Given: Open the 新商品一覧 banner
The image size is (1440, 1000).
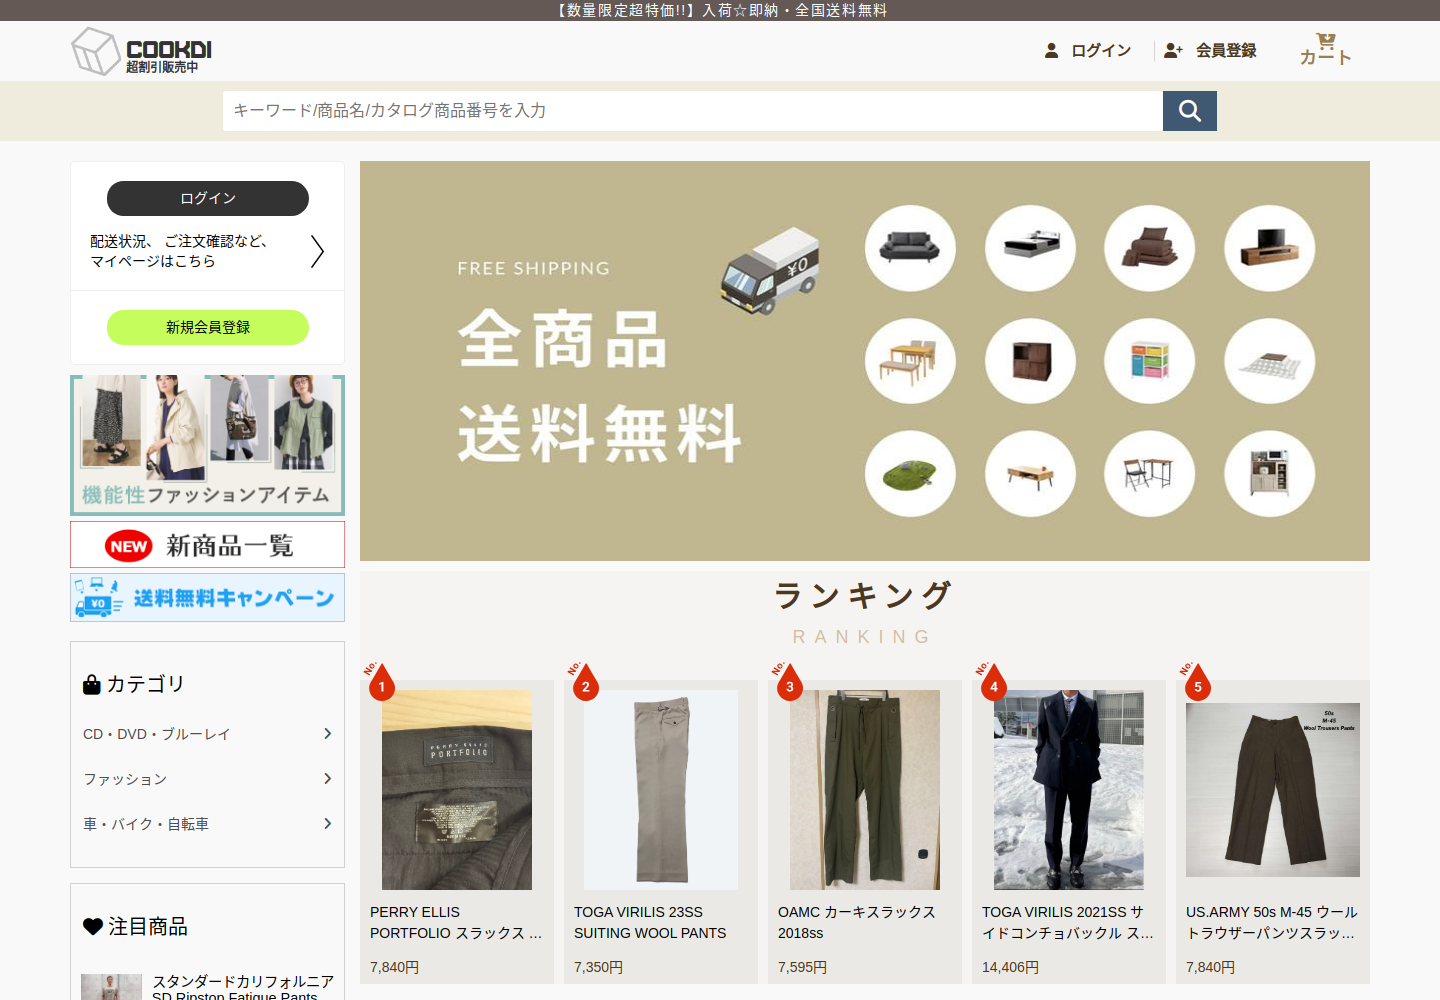Looking at the screenshot, I should tap(208, 545).
